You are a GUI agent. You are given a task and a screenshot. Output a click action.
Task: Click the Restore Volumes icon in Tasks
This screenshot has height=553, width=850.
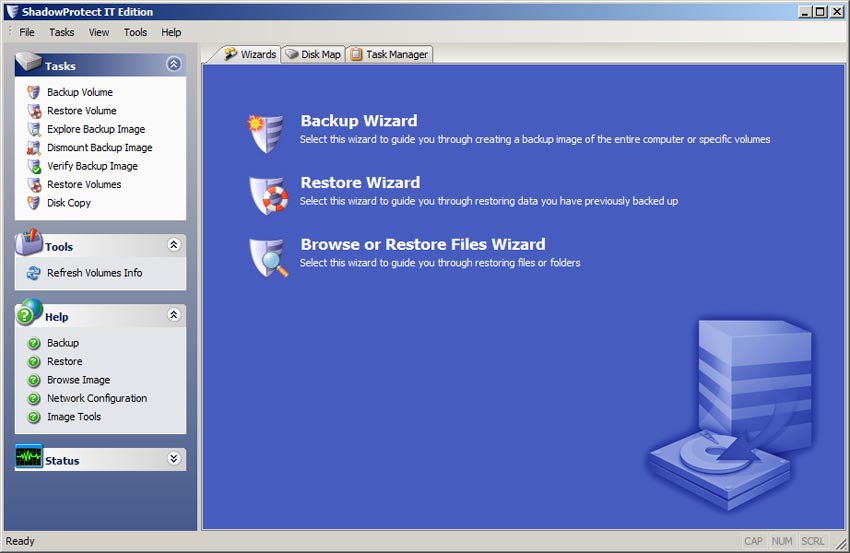pyautogui.click(x=34, y=184)
